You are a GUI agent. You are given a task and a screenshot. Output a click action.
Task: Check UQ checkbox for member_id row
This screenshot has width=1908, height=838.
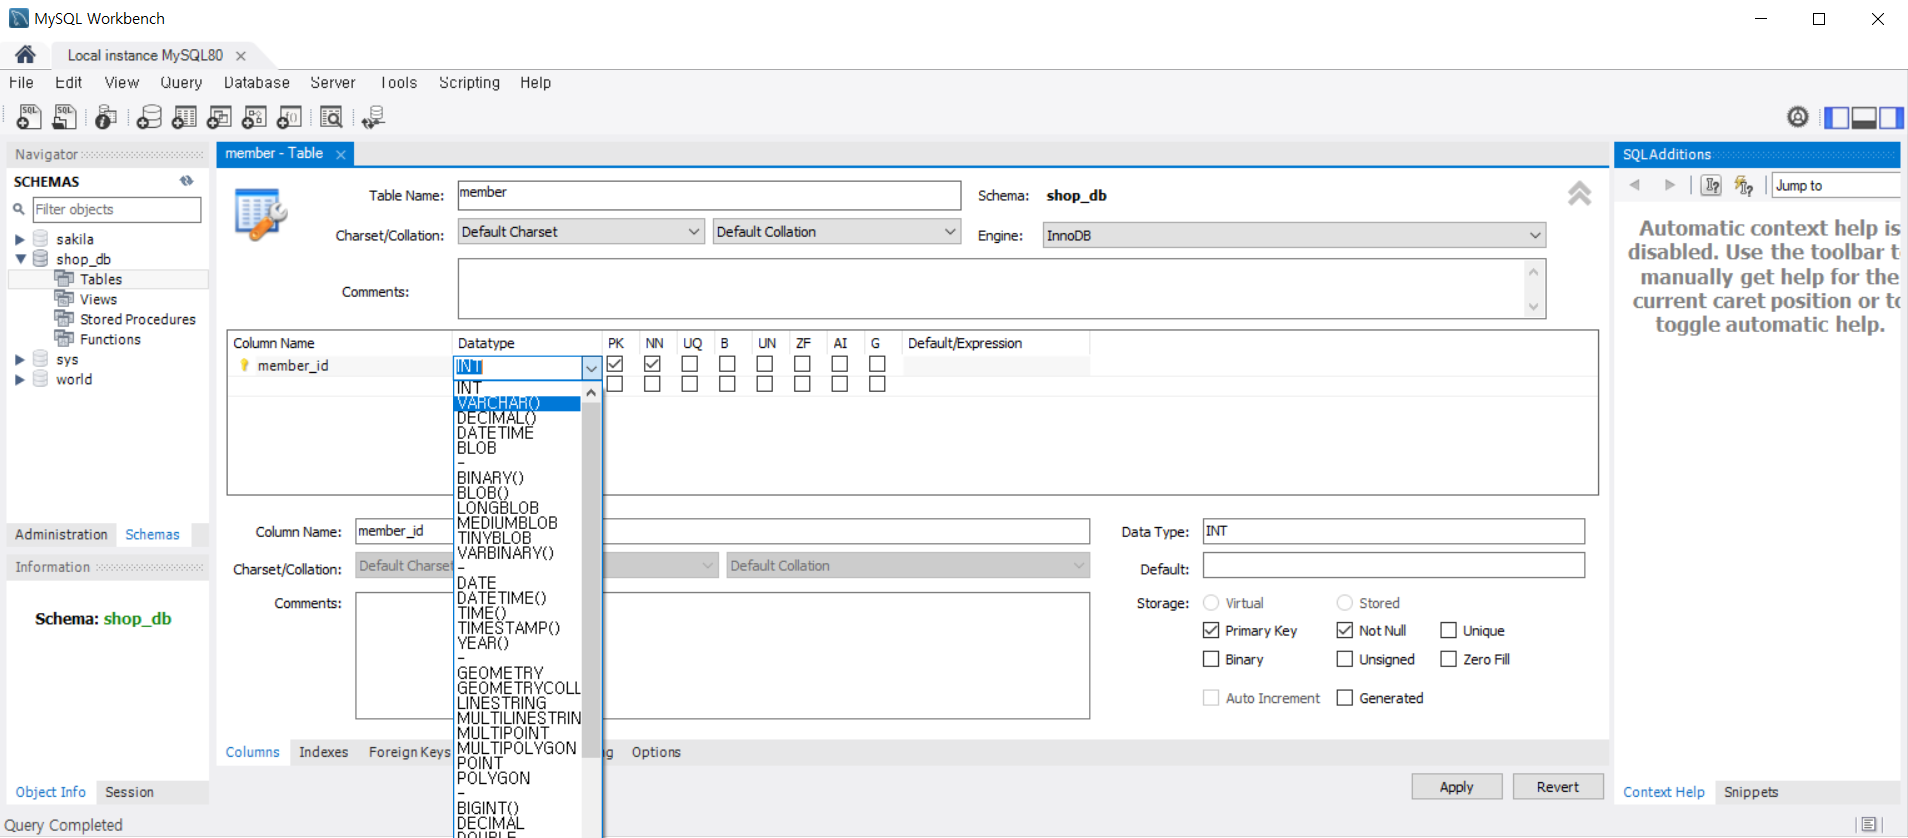[690, 364]
